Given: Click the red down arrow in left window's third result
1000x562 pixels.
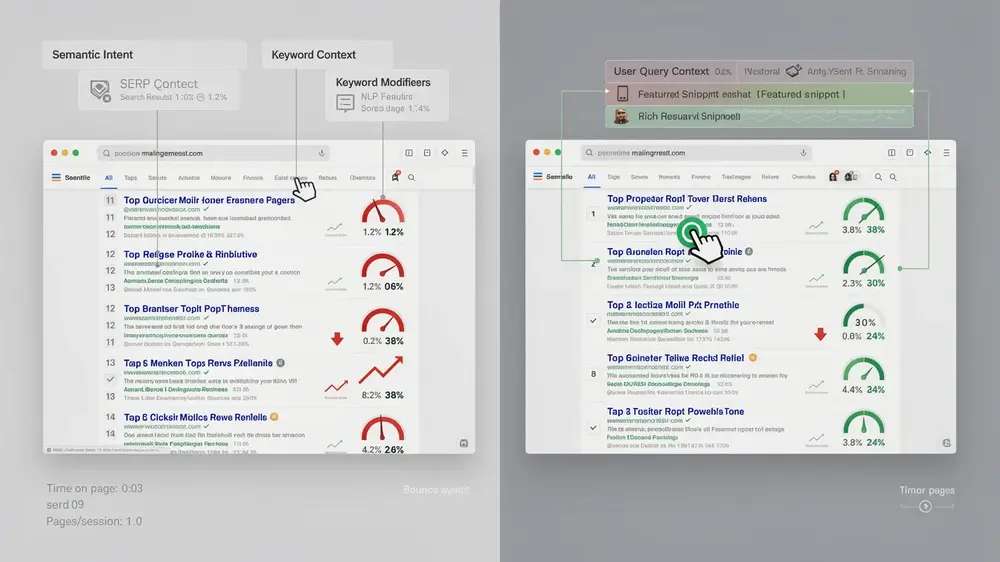Looking at the screenshot, I should tap(337, 338).
